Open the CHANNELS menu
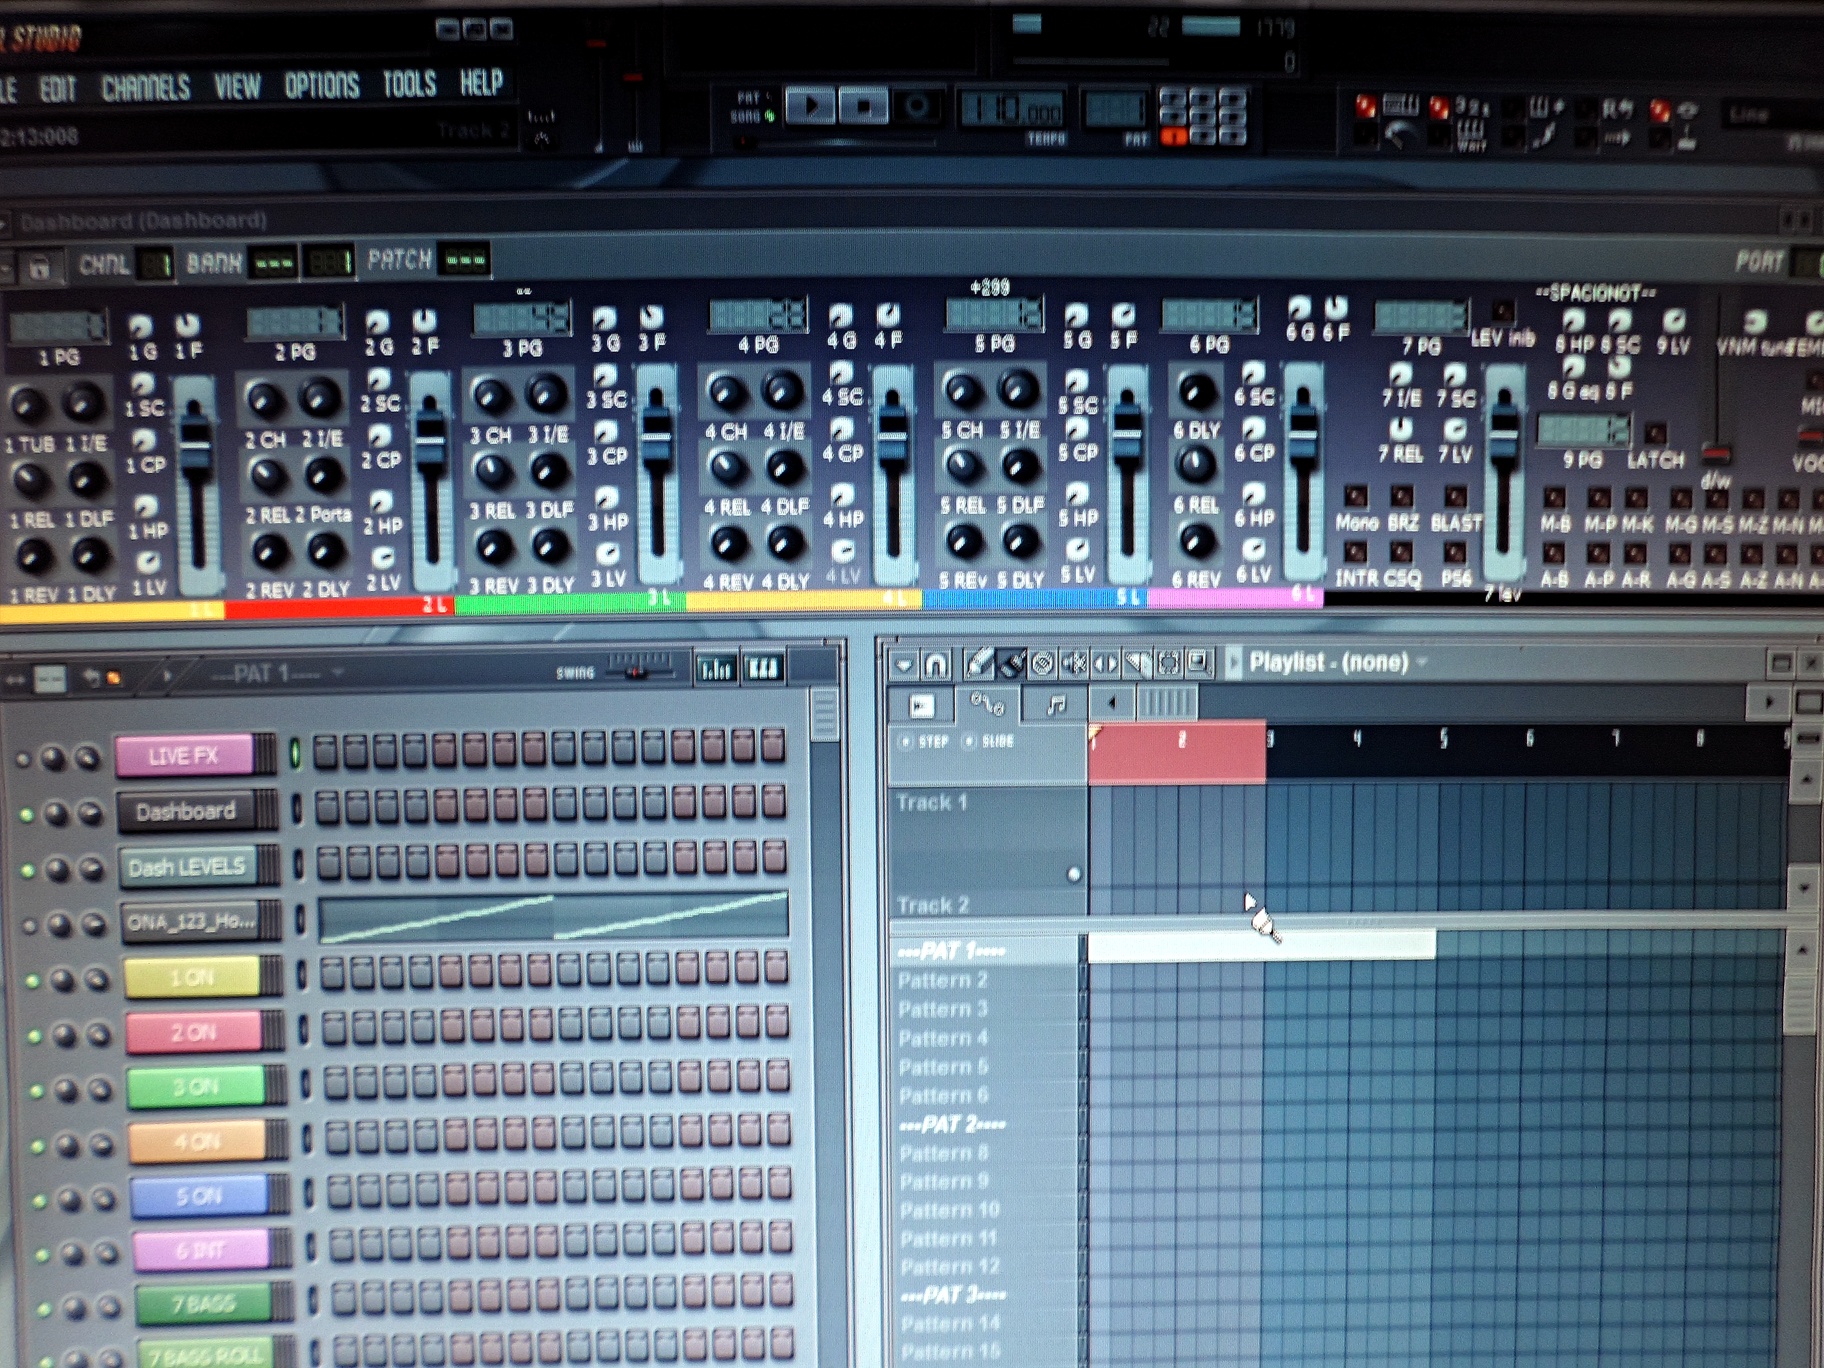 coord(145,88)
